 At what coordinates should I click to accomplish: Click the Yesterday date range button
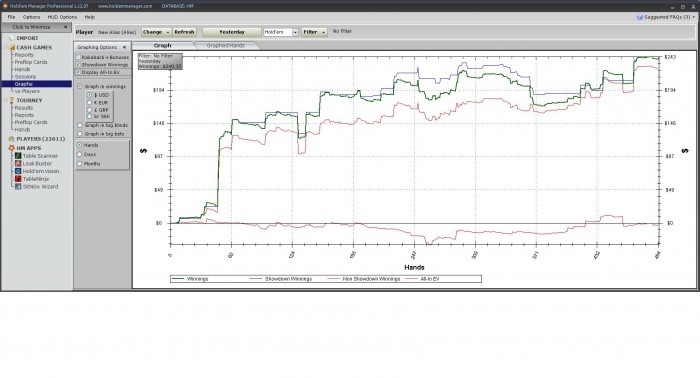232,32
